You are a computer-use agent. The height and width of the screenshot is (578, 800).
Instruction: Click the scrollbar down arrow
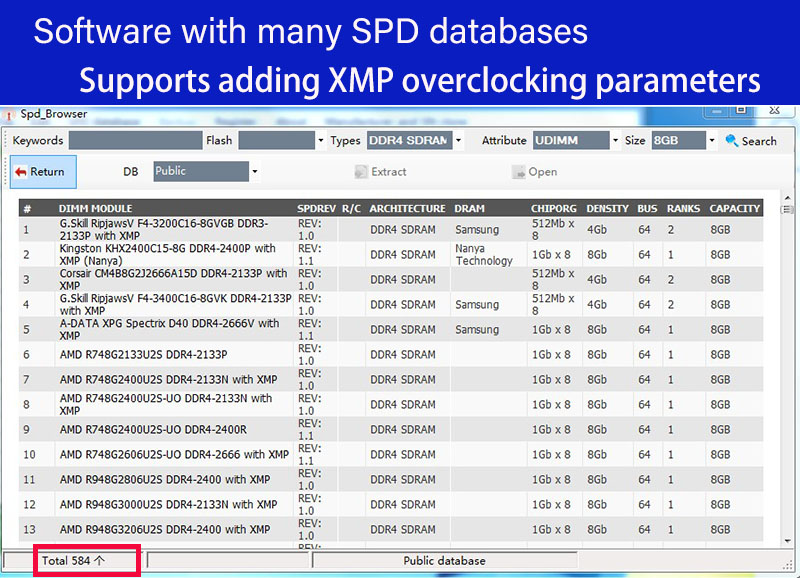pos(787,541)
